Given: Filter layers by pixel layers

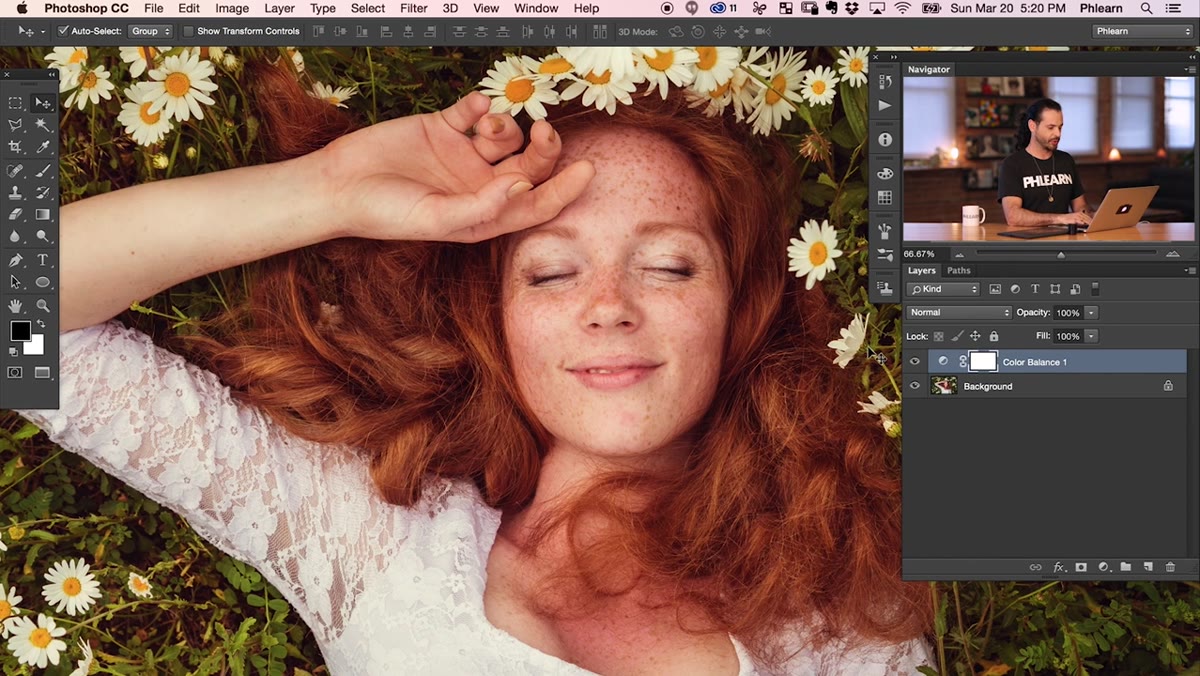Looking at the screenshot, I should [995, 289].
